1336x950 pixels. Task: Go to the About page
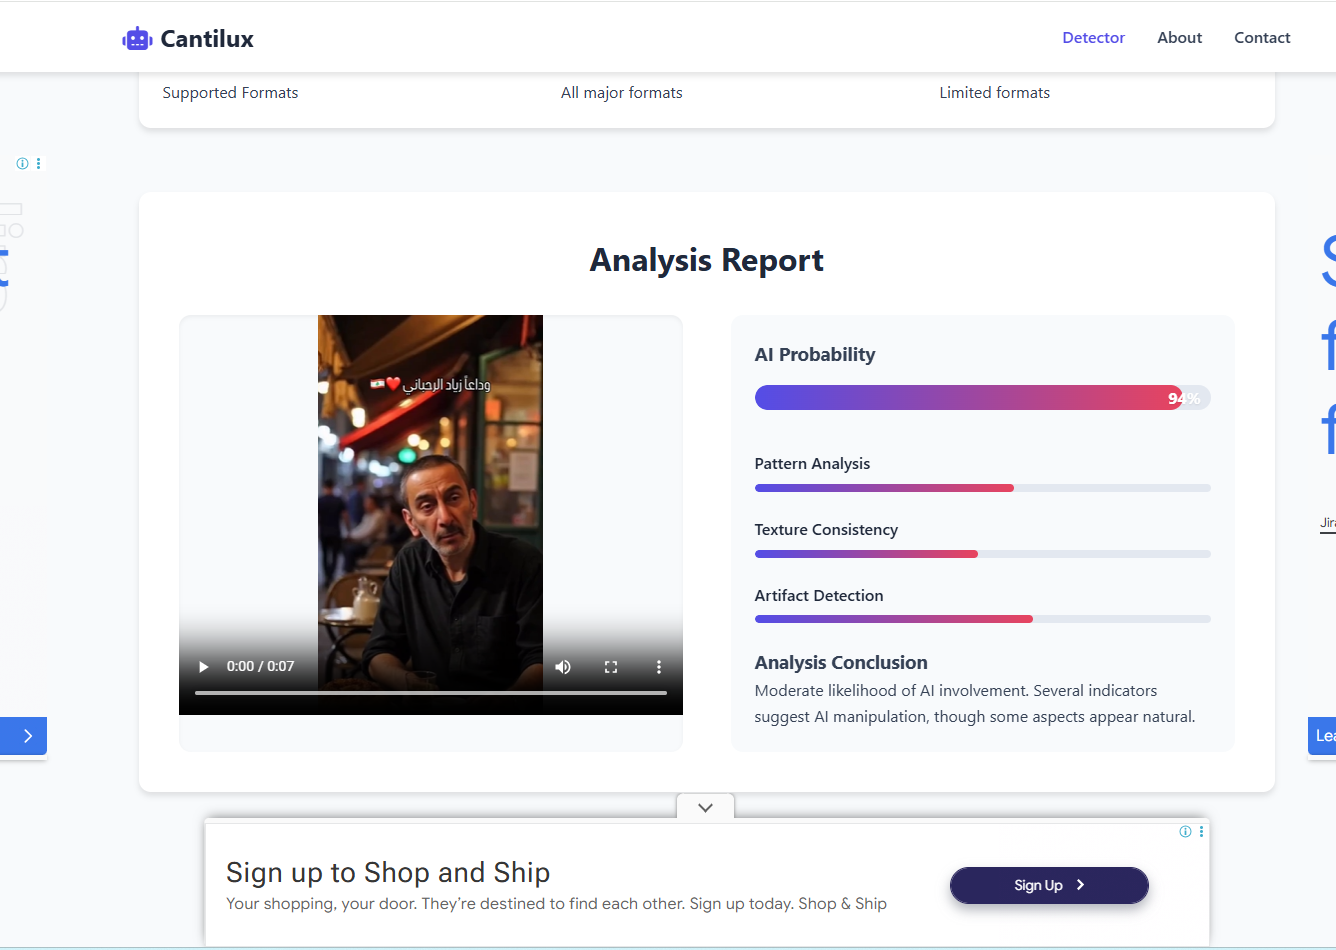(x=1179, y=38)
